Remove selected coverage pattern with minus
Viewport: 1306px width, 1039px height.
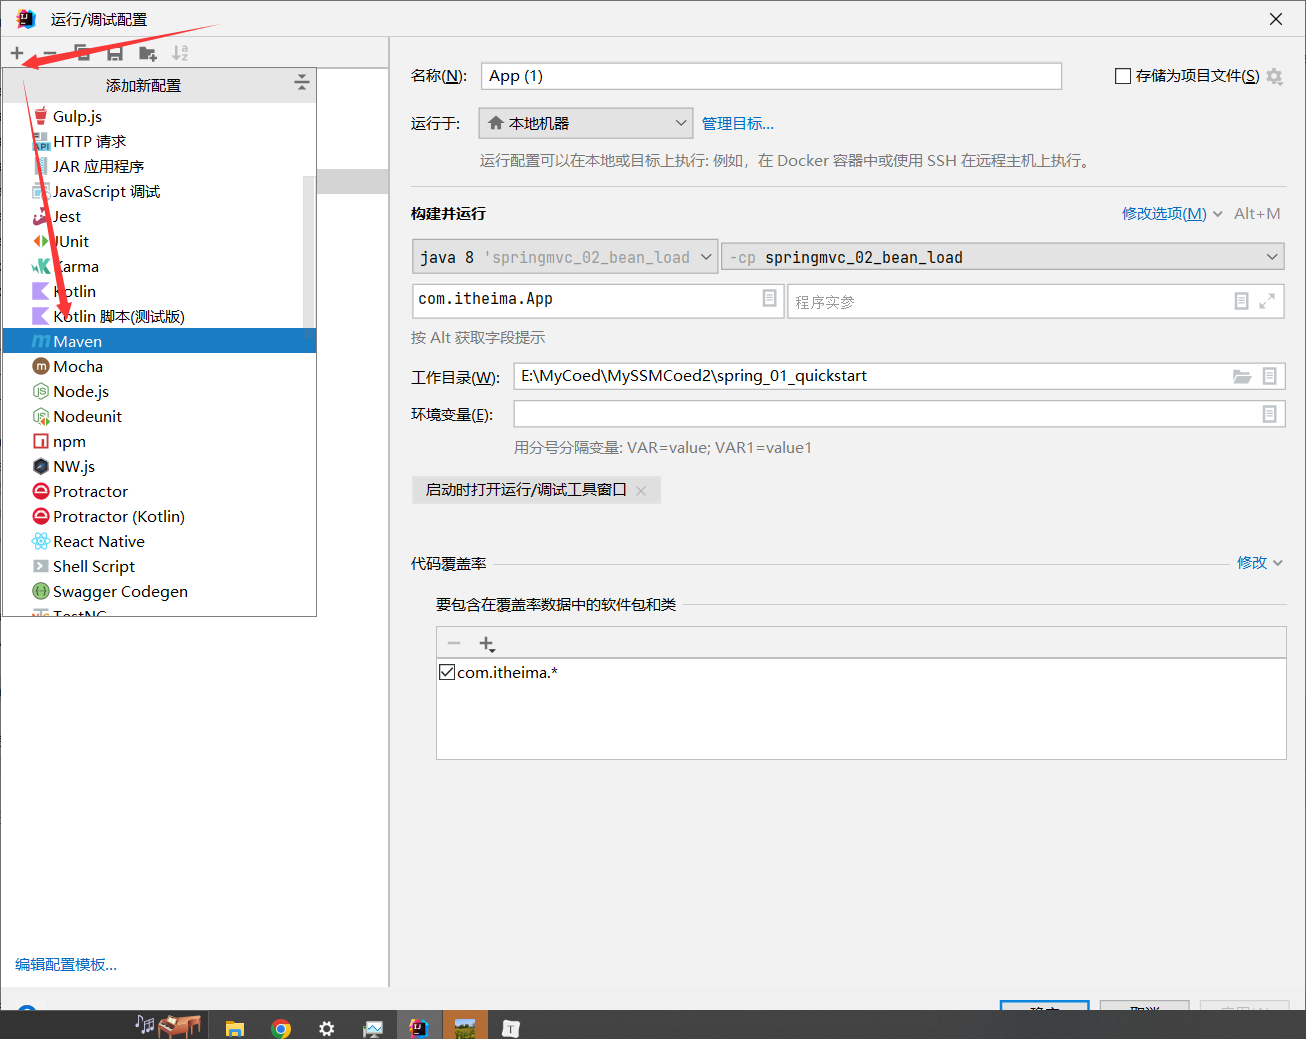click(454, 644)
